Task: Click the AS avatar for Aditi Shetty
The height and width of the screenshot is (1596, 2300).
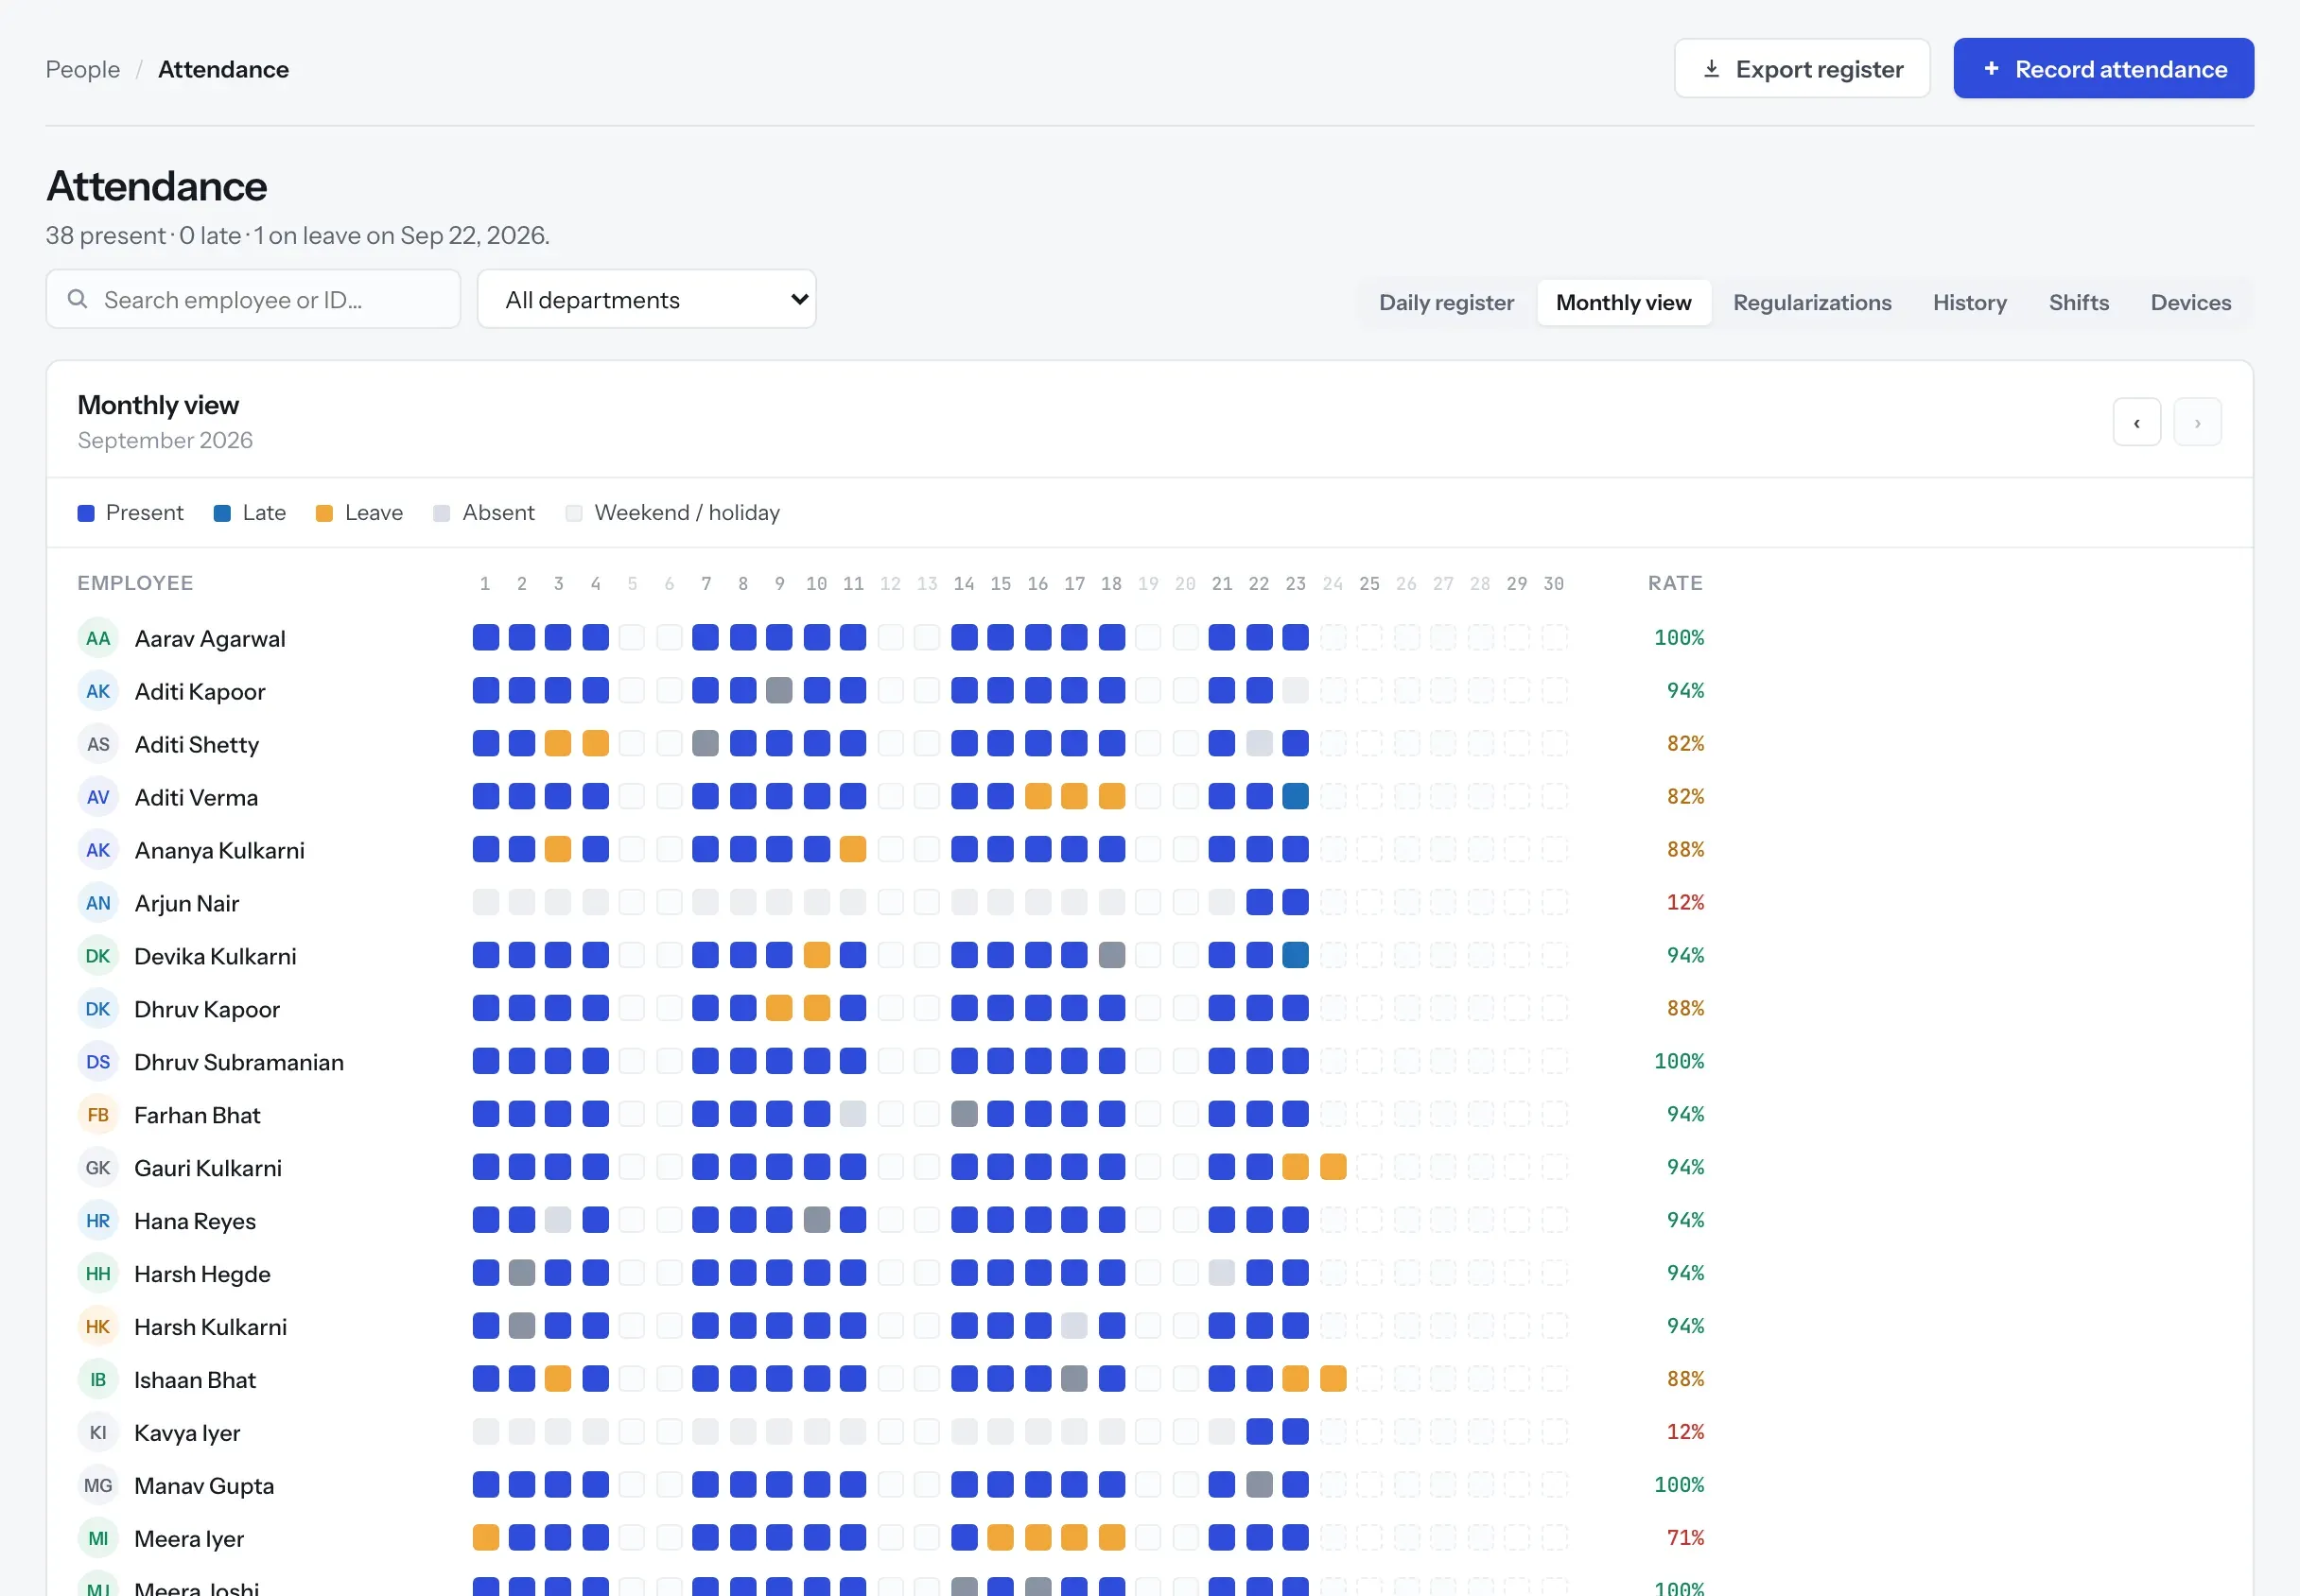Action: coord(98,744)
